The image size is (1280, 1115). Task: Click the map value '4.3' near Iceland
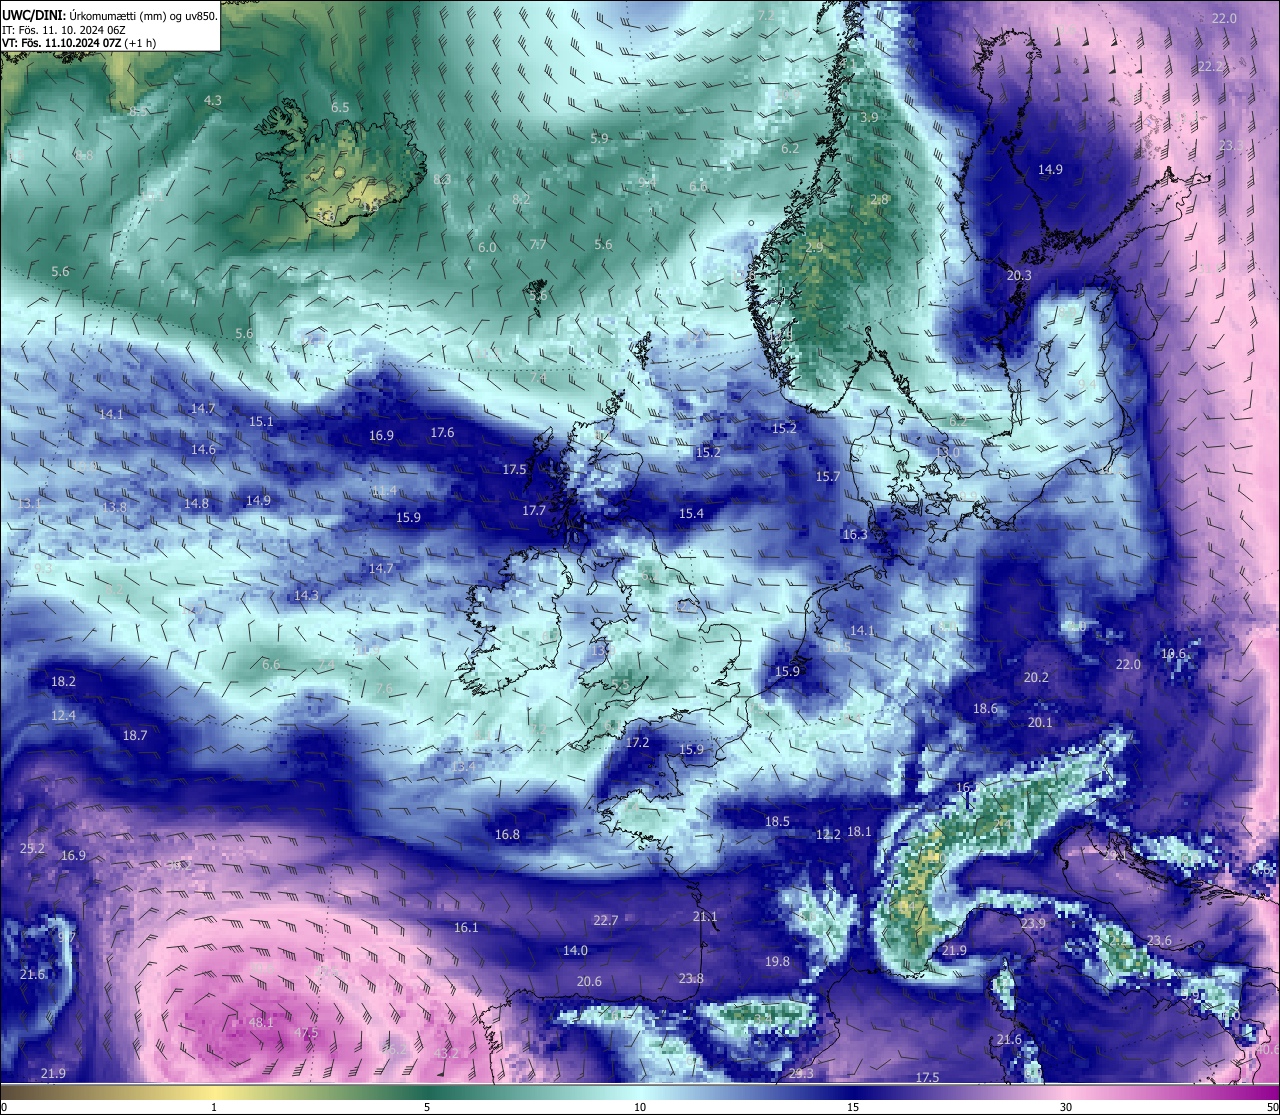213,100
